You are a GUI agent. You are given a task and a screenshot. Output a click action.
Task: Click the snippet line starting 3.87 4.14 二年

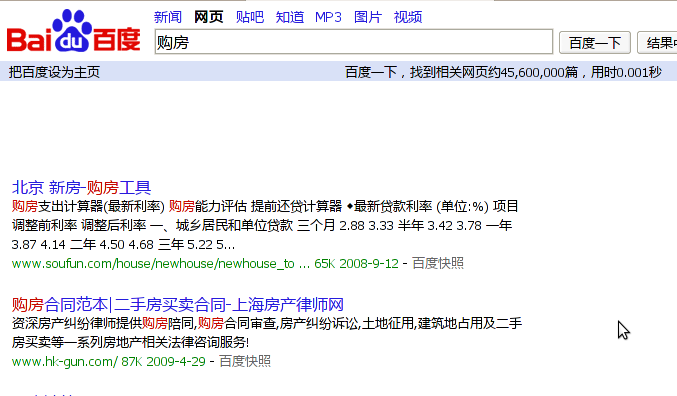(x=123, y=244)
